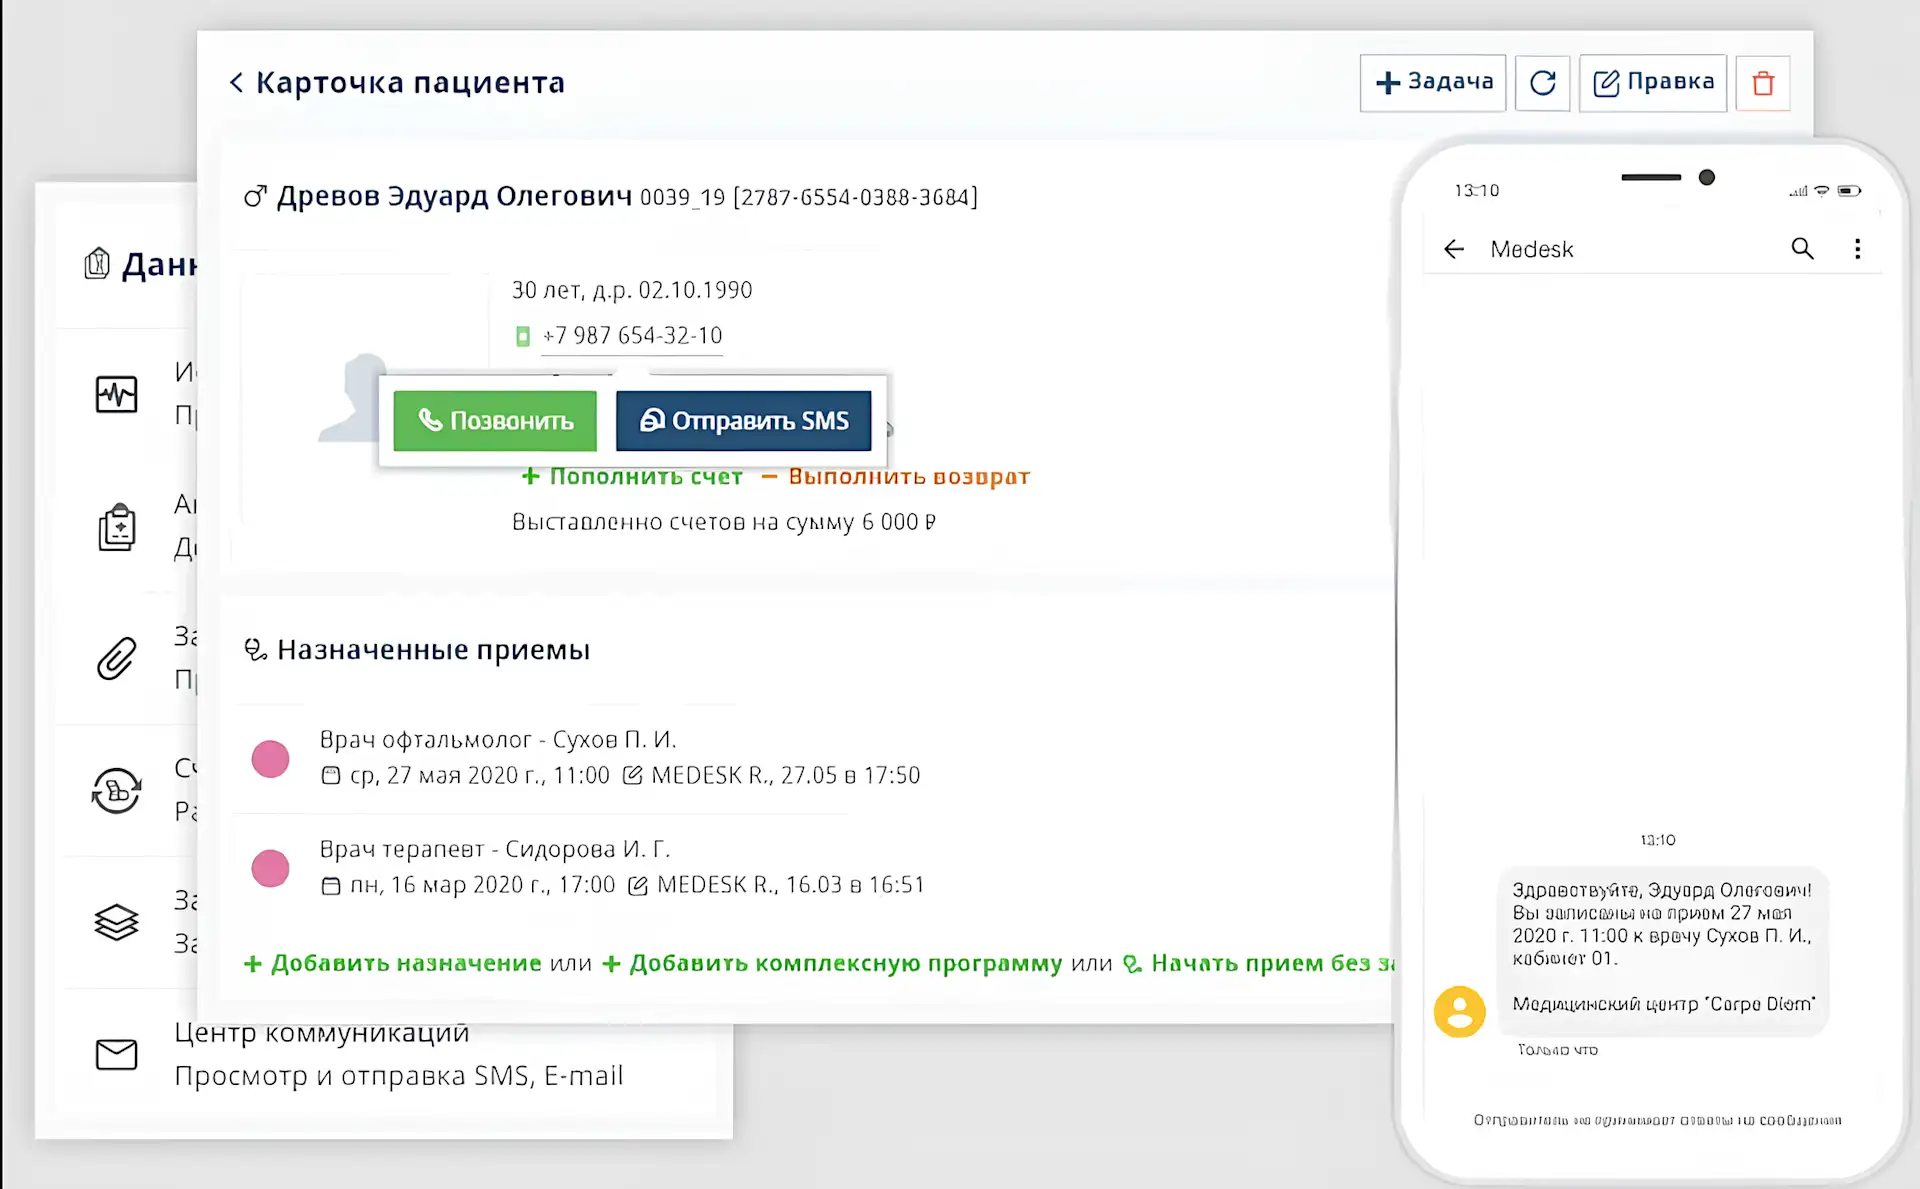Click the Назначенные приемы heading

(x=433, y=650)
